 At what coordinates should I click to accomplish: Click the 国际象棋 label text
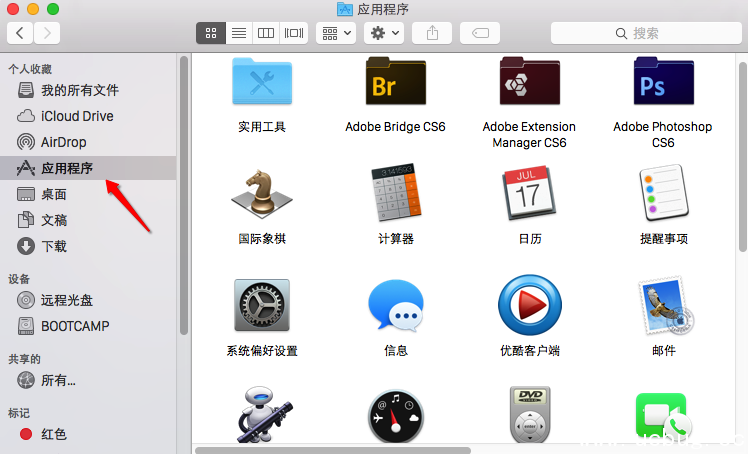(262, 238)
